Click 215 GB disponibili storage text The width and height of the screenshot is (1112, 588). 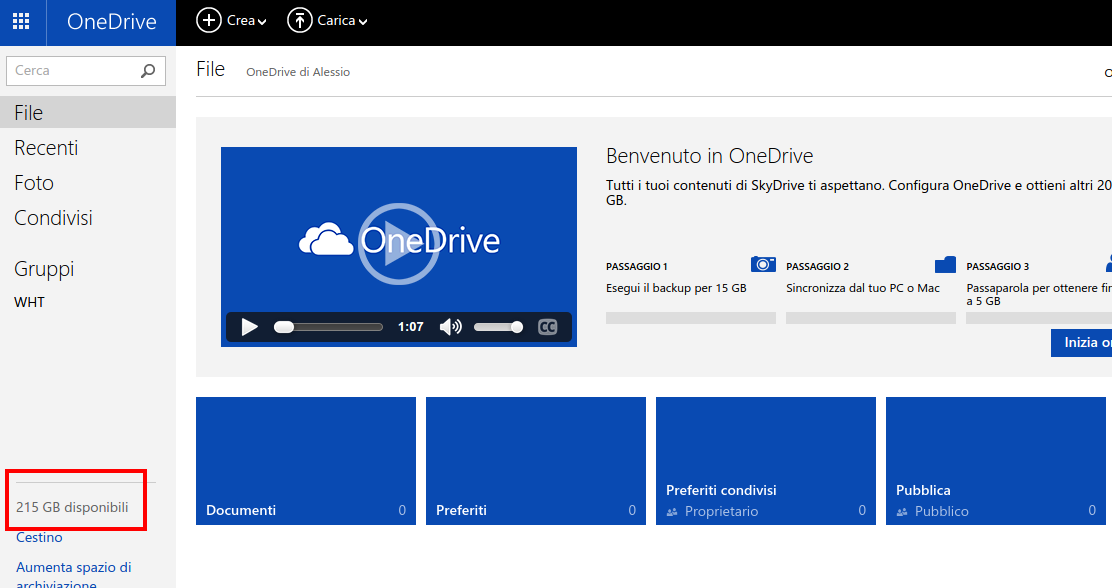click(x=72, y=507)
